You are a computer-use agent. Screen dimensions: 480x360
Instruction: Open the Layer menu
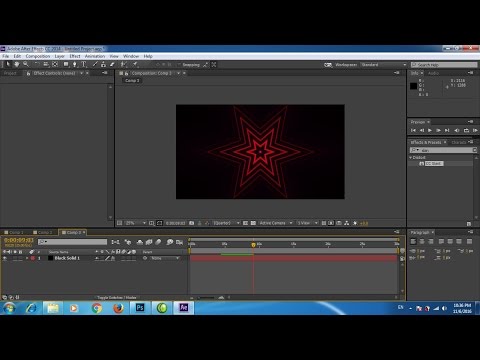pyautogui.click(x=60, y=56)
